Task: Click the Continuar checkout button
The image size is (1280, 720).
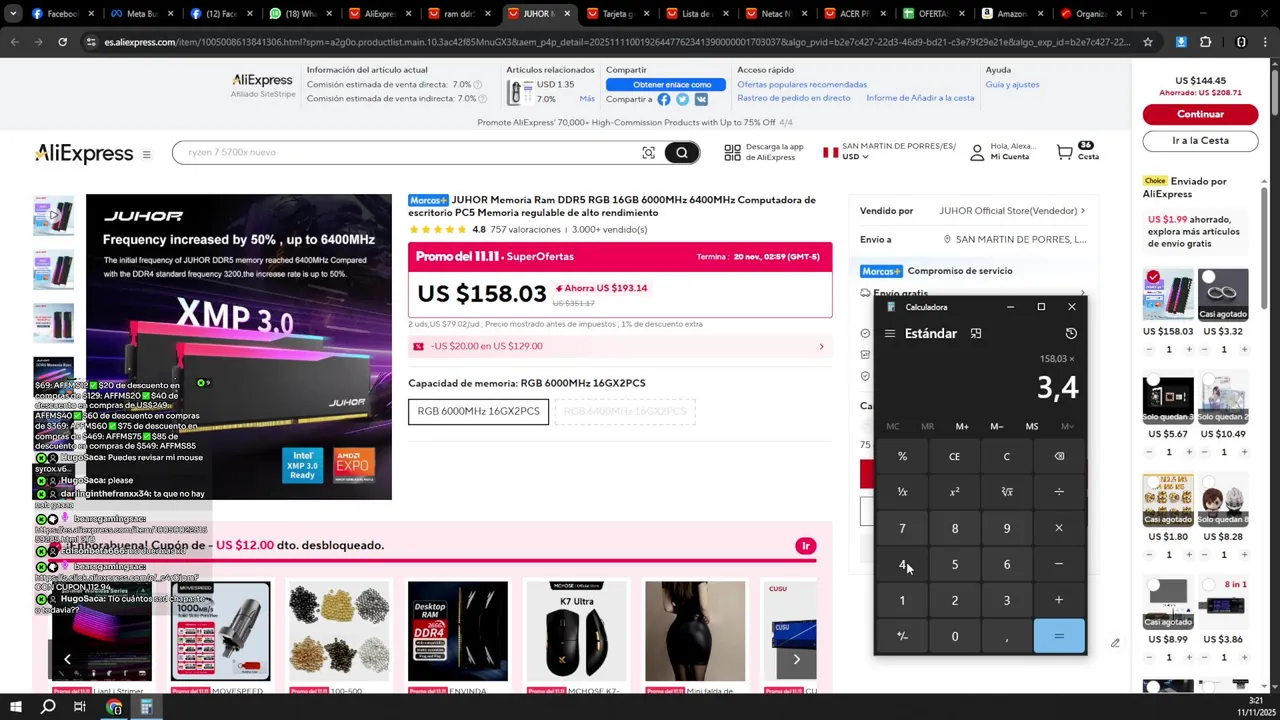Action: [1200, 114]
